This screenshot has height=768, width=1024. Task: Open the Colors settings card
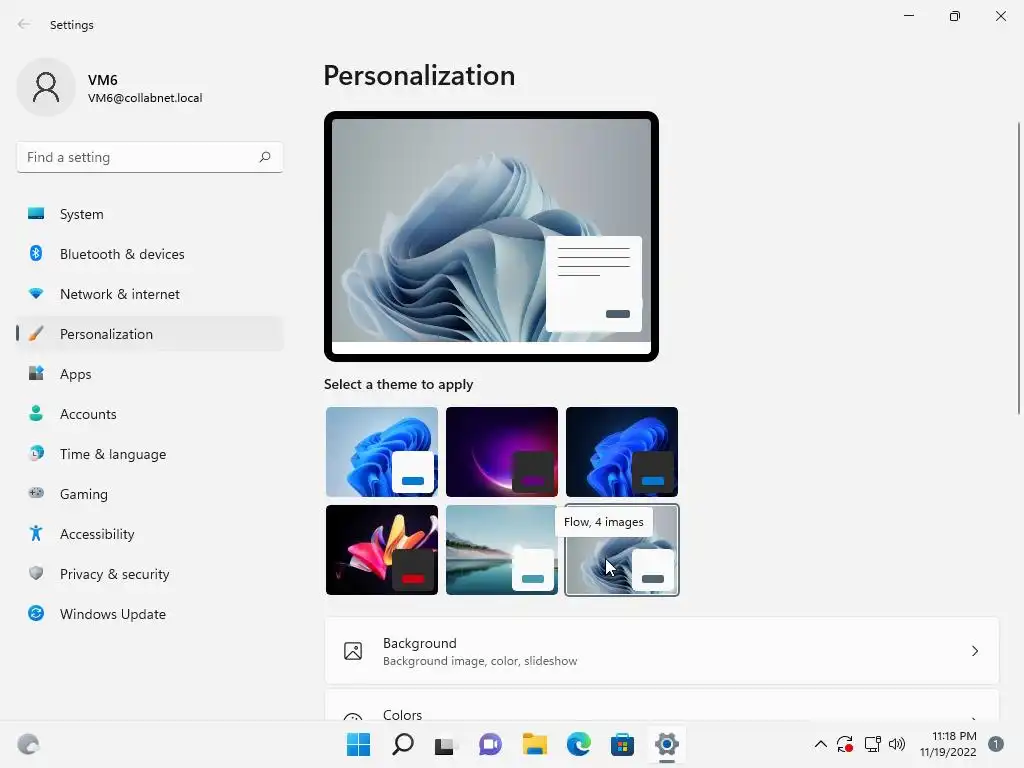click(662, 707)
